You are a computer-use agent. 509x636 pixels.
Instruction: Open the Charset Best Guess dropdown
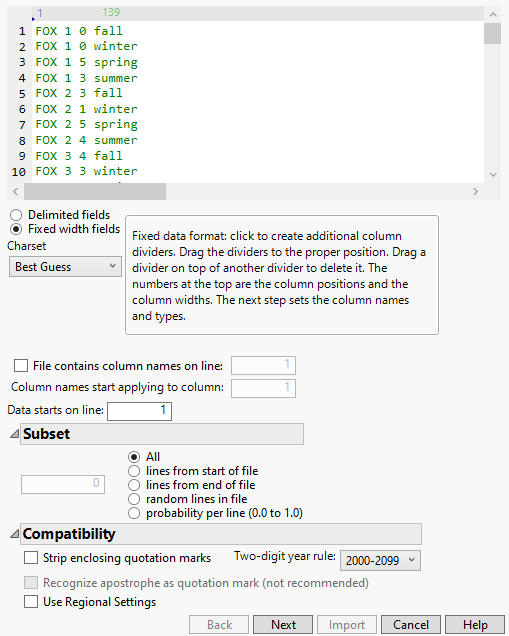tap(65, 267)
